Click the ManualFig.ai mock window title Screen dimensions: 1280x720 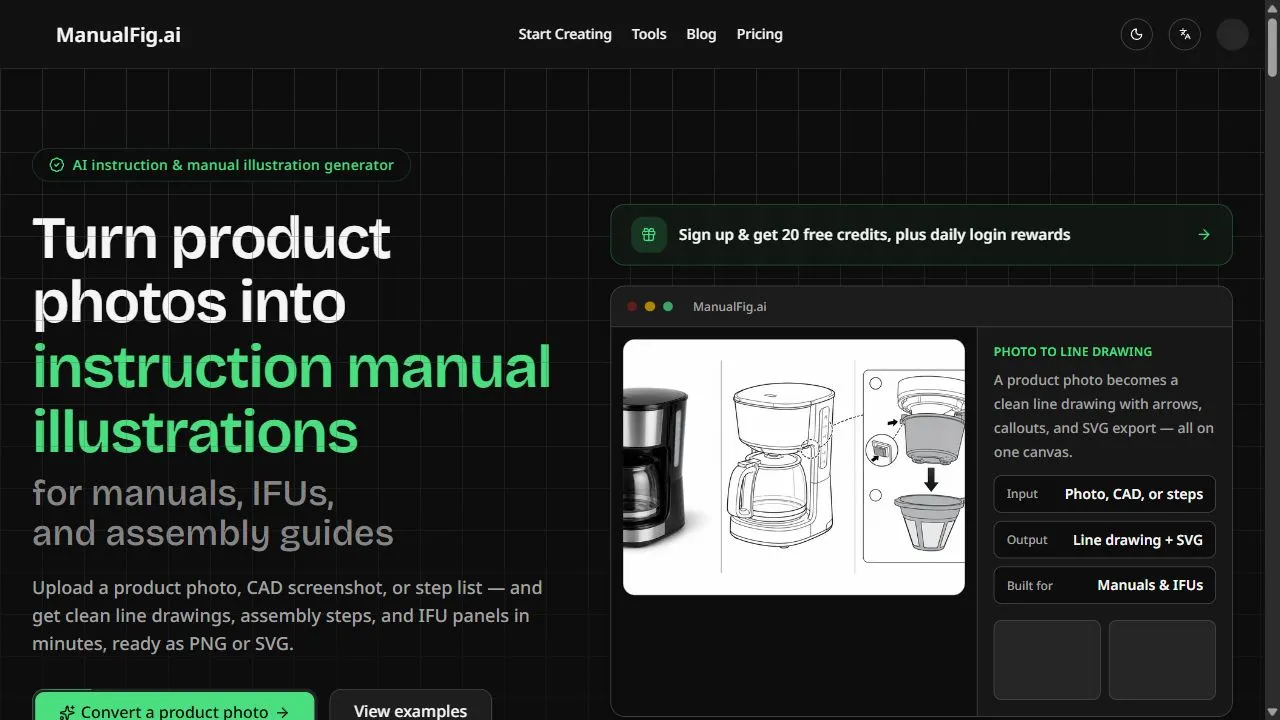730,307
